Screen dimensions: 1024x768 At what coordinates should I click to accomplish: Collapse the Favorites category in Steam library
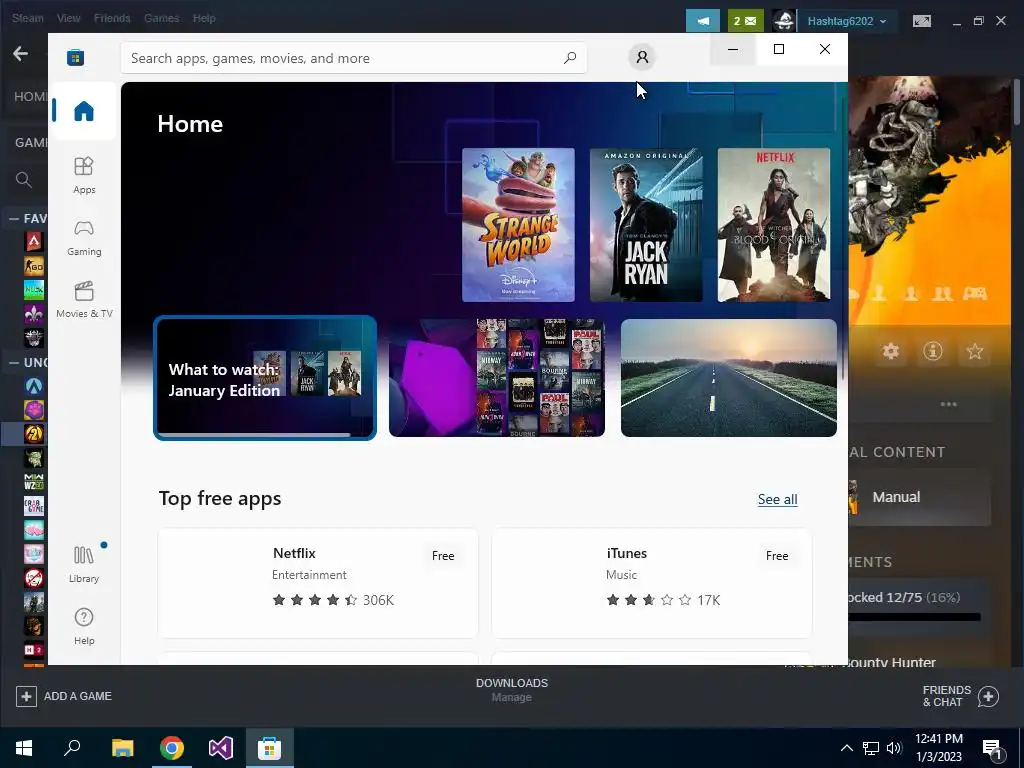click(14, 219)
